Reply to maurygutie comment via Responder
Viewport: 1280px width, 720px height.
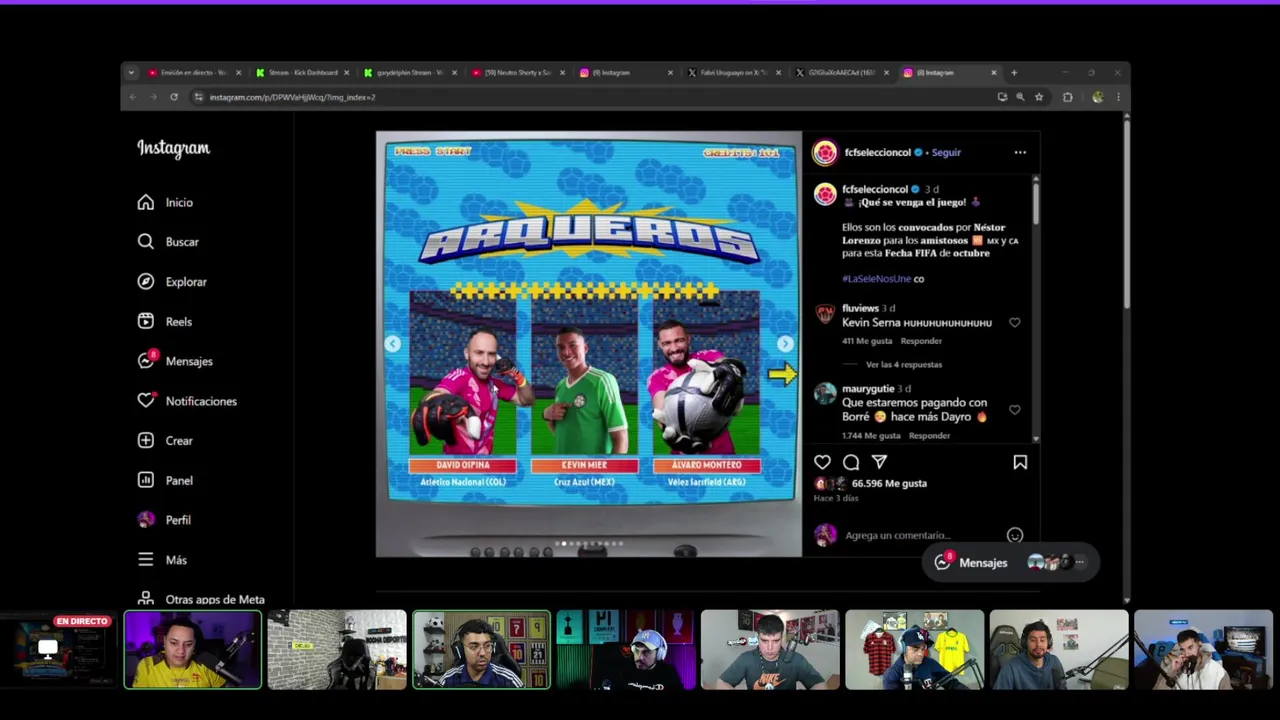(929, 436)
